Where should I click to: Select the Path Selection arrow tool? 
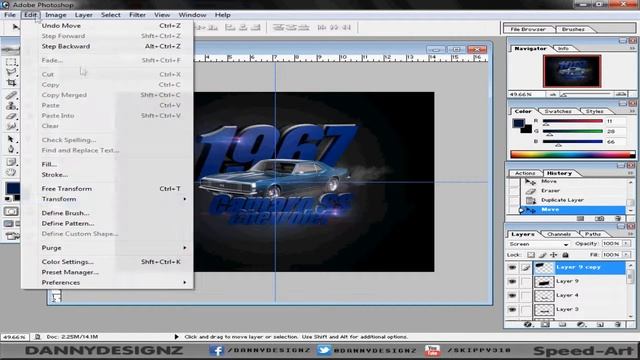point(11,139)
